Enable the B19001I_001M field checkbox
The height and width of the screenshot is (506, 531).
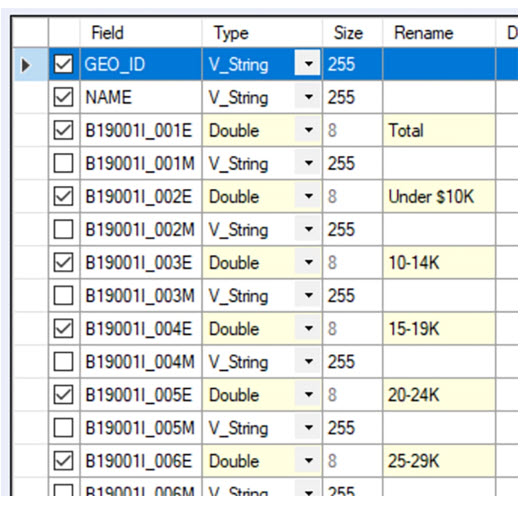[63, 163]
